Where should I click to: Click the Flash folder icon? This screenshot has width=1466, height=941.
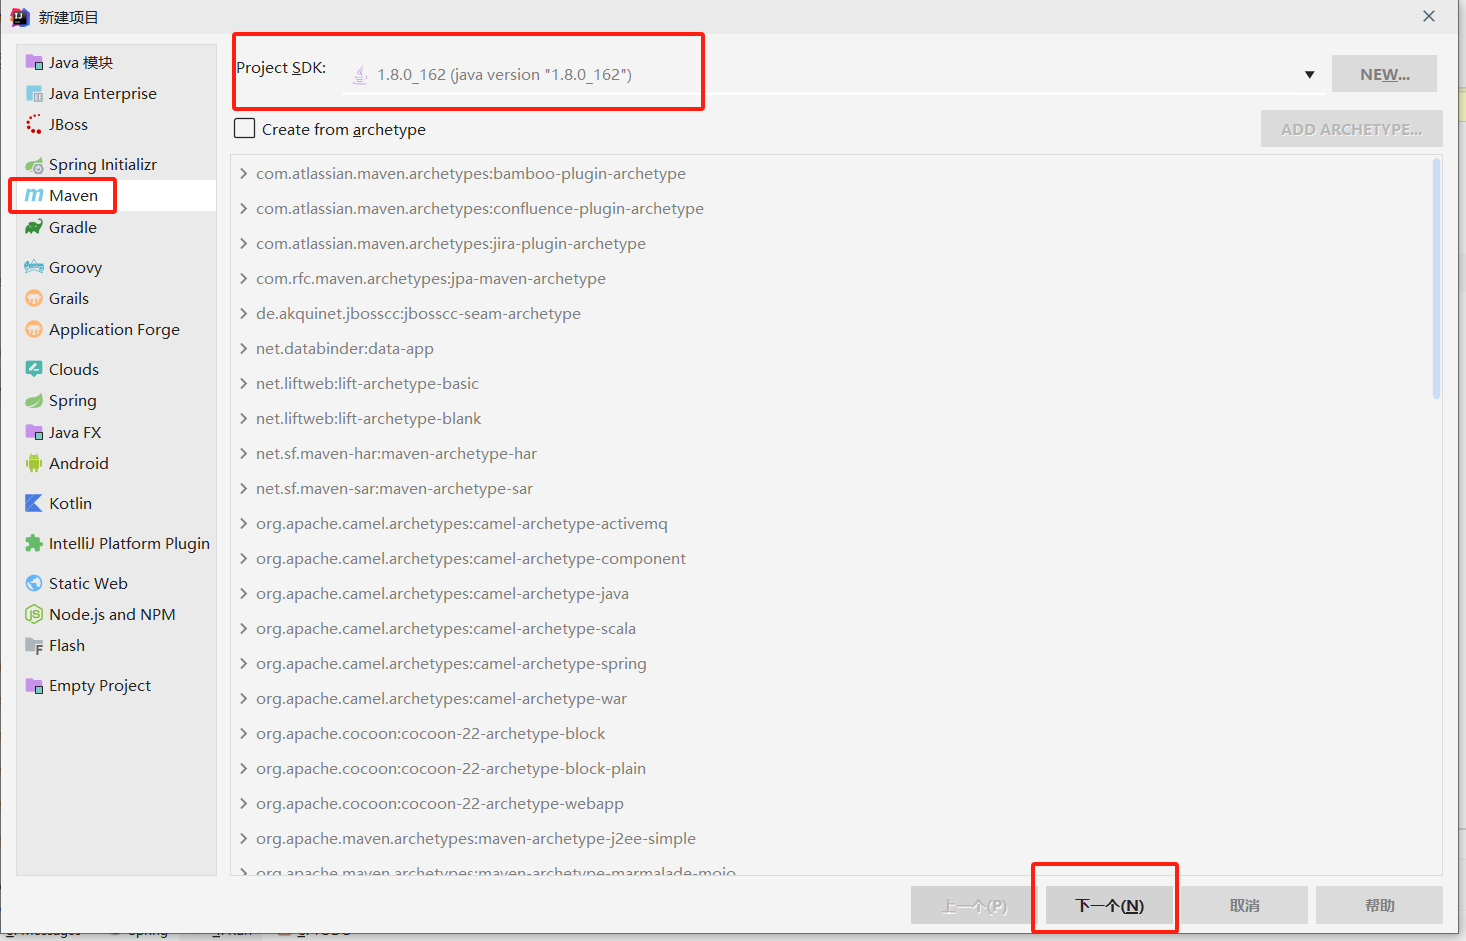[34, 646]
